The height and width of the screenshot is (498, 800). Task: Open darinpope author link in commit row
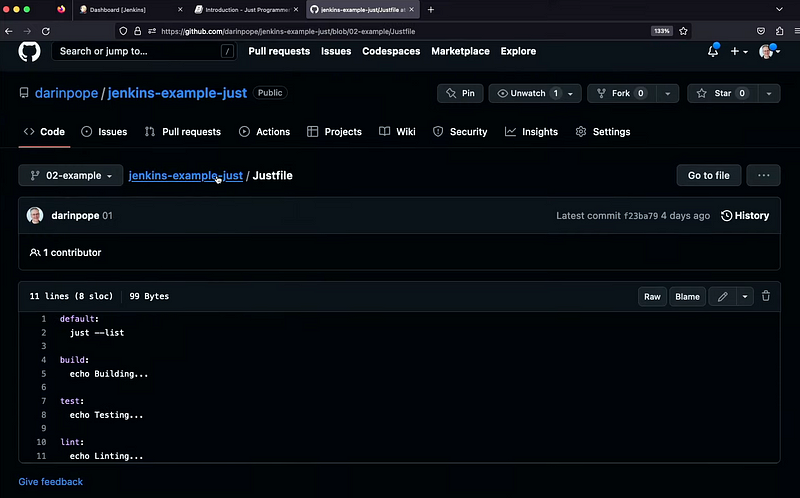point(75,215)
